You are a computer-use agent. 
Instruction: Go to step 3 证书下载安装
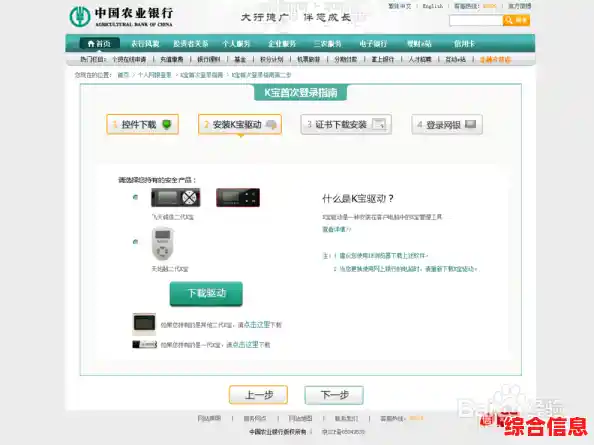pyautogui.click(x=346, y=124)
